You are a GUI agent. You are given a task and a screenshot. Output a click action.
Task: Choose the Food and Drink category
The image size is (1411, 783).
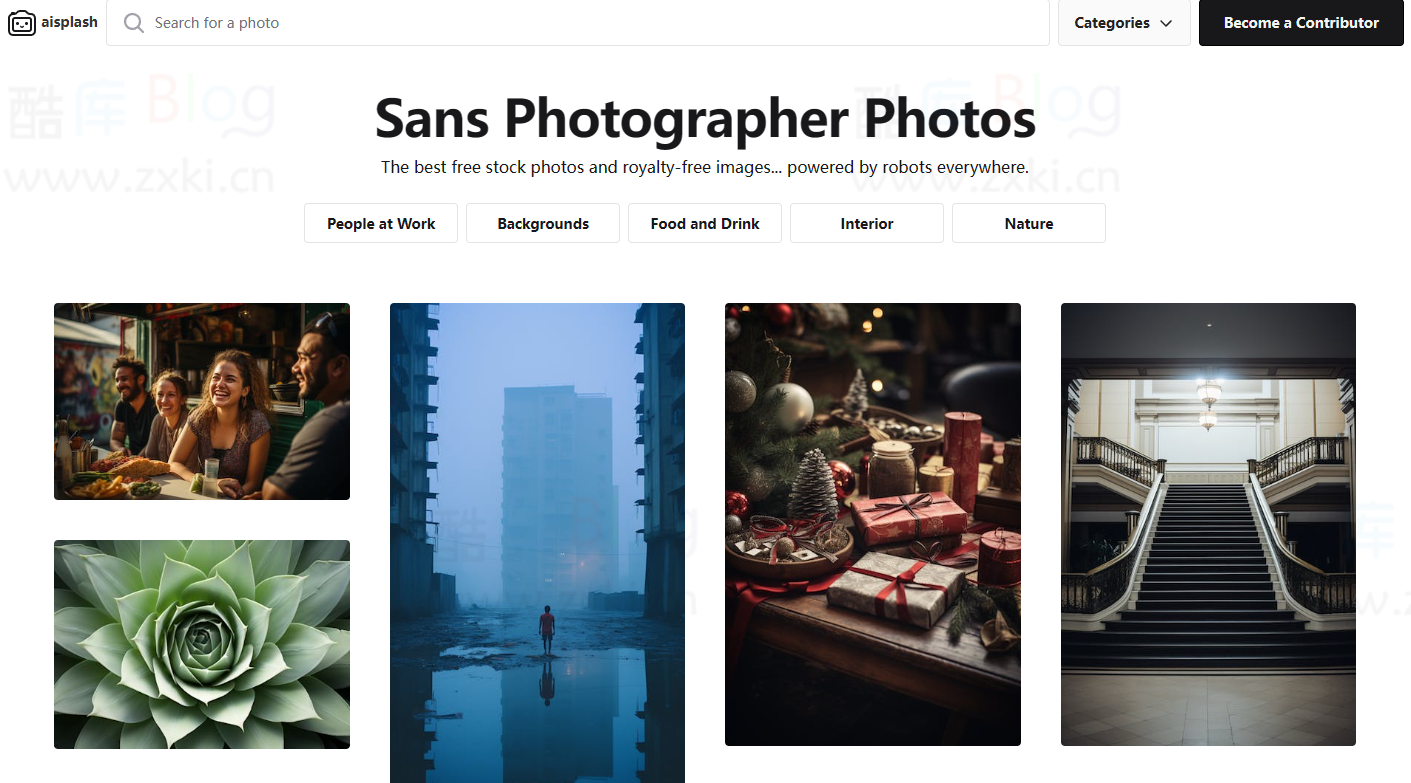tap(705, 223)
